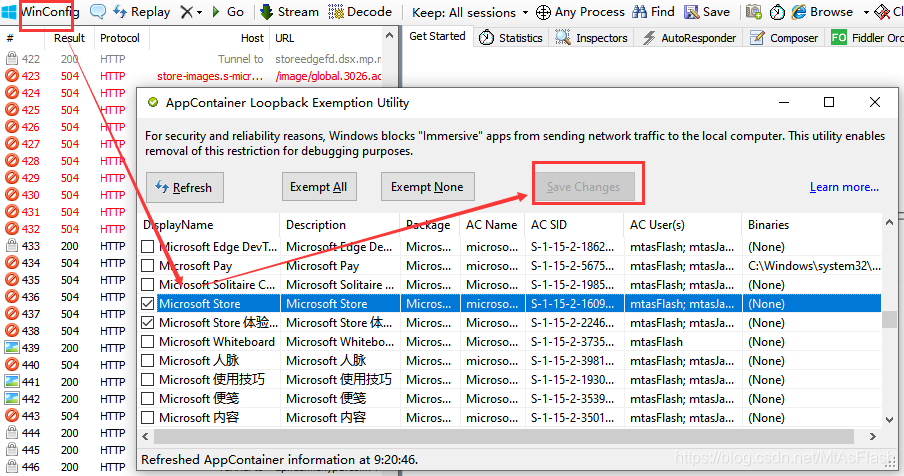Open the Keep: All sessions dropdown

(x=470, y=12)
